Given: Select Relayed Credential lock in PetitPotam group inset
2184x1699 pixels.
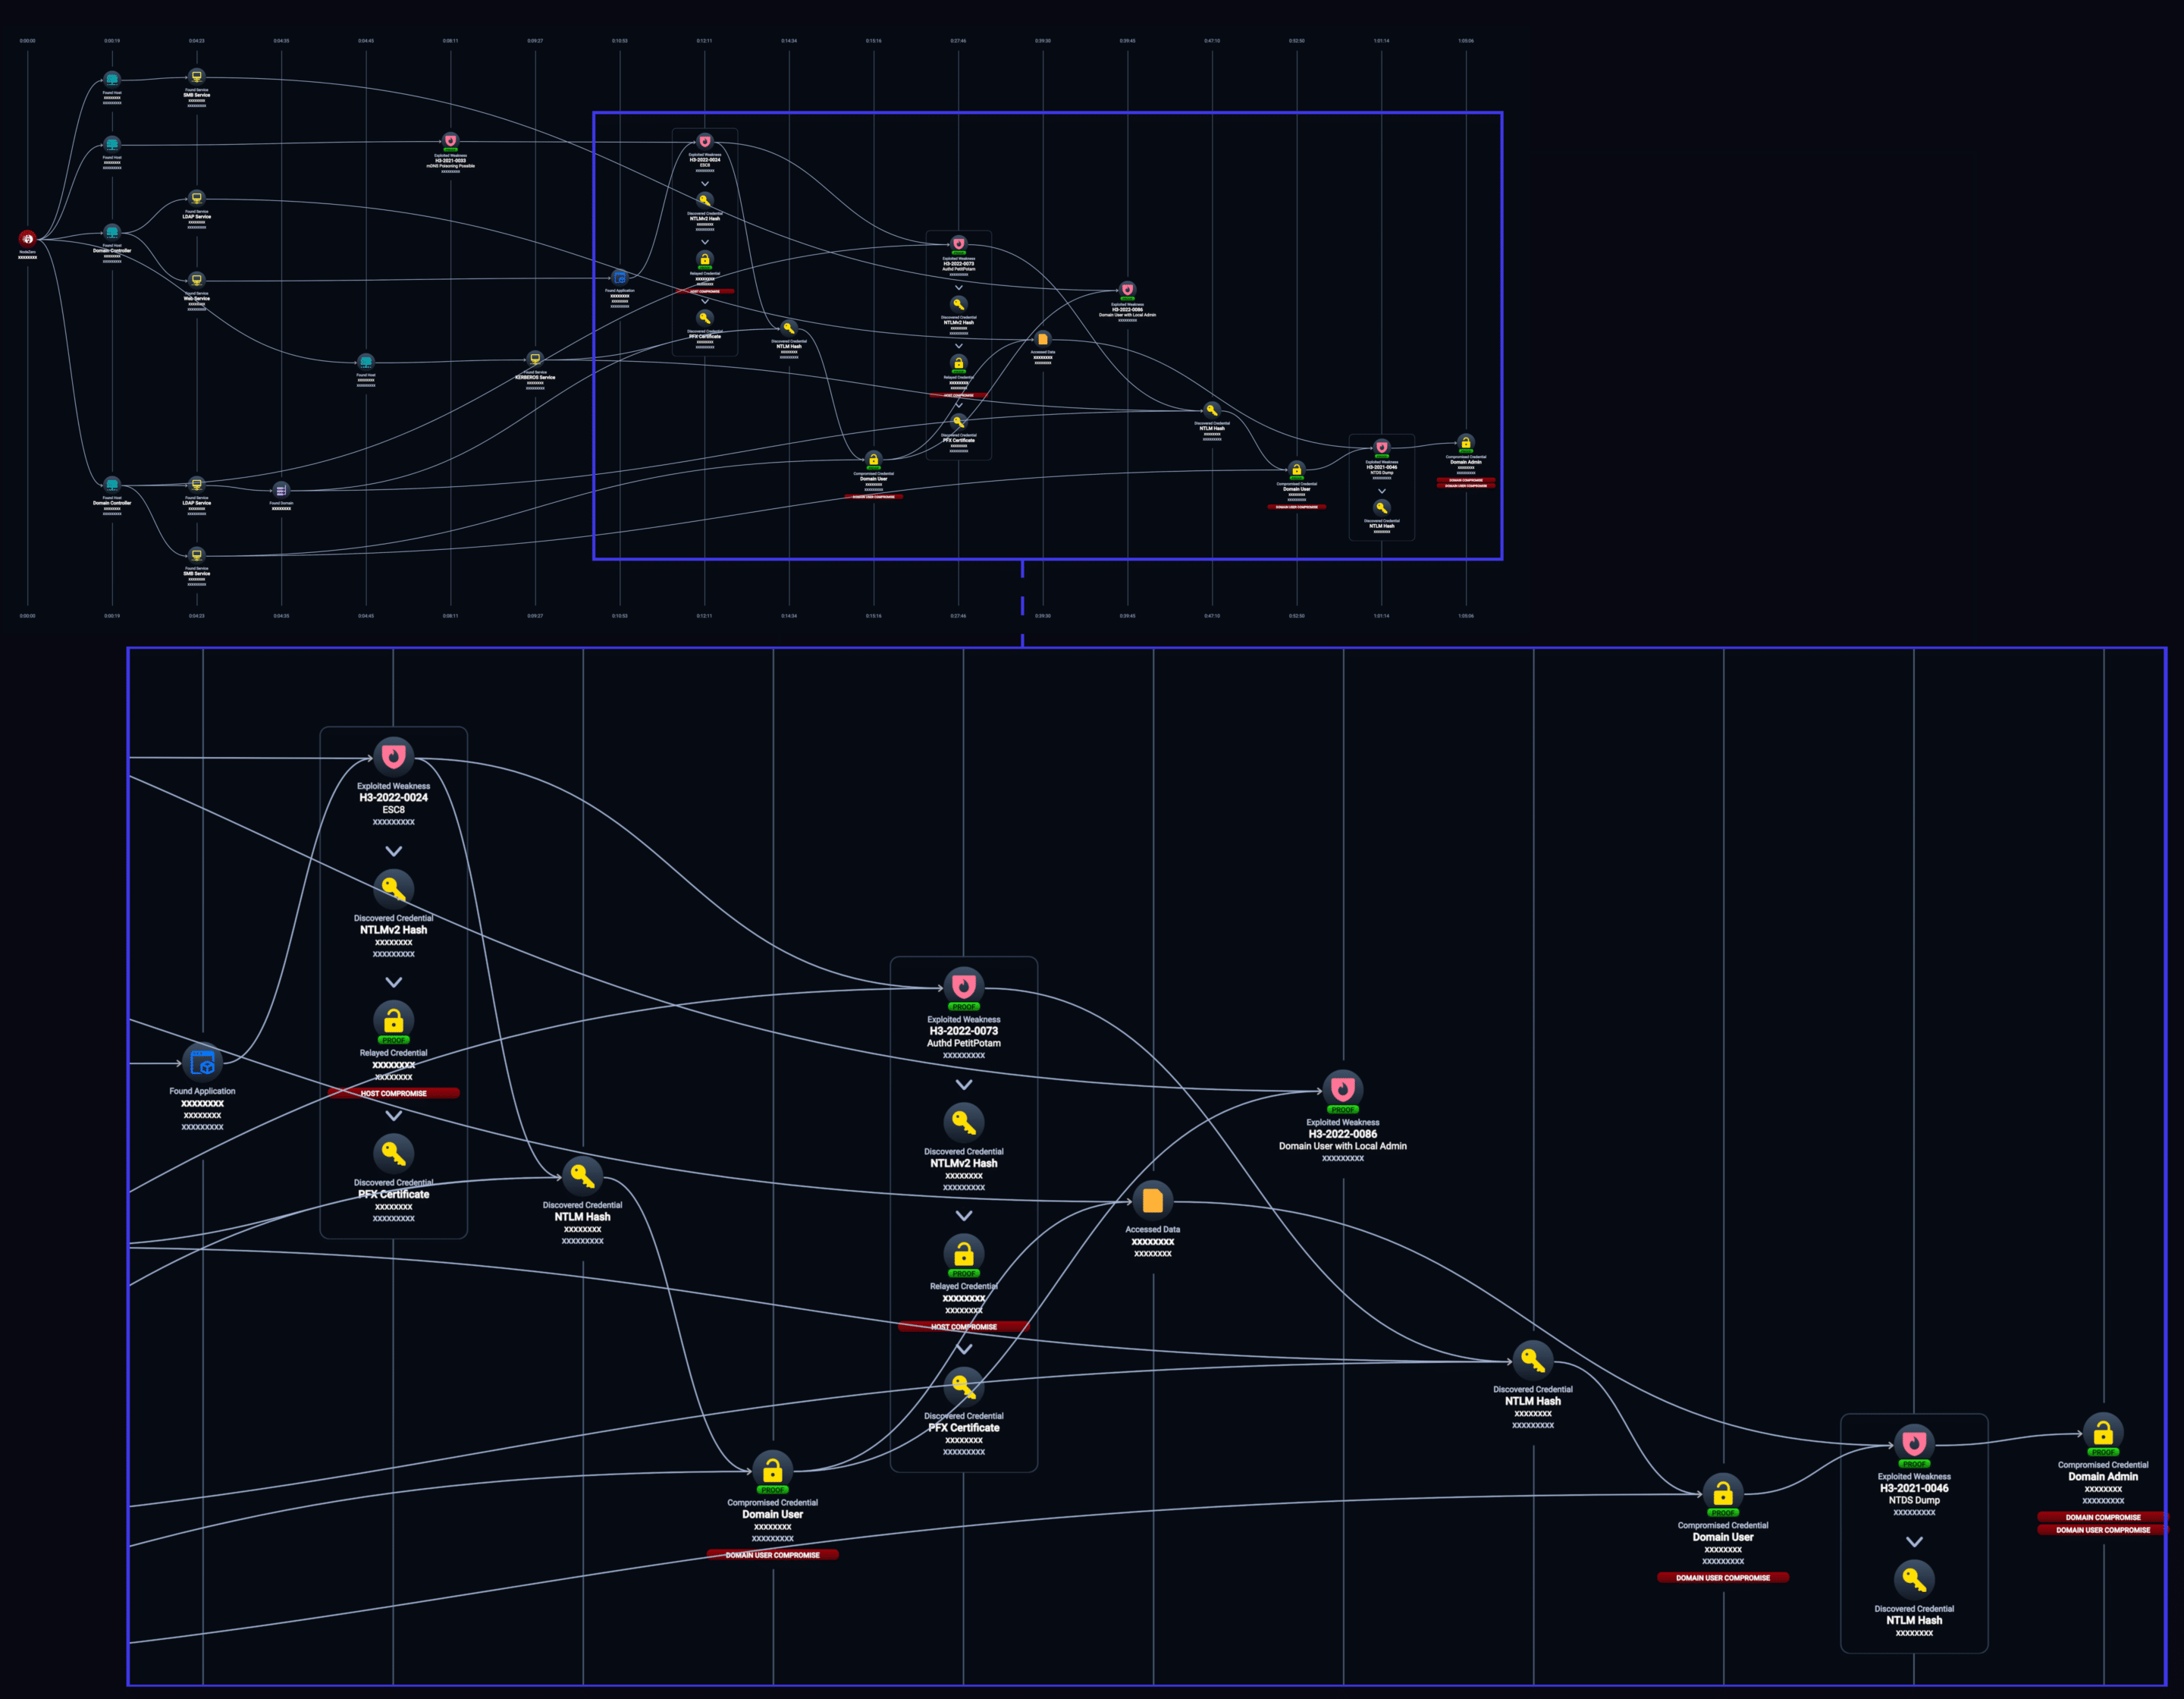Looking at the screenshot, I should pyautogui.click(x=964, y=1253).
